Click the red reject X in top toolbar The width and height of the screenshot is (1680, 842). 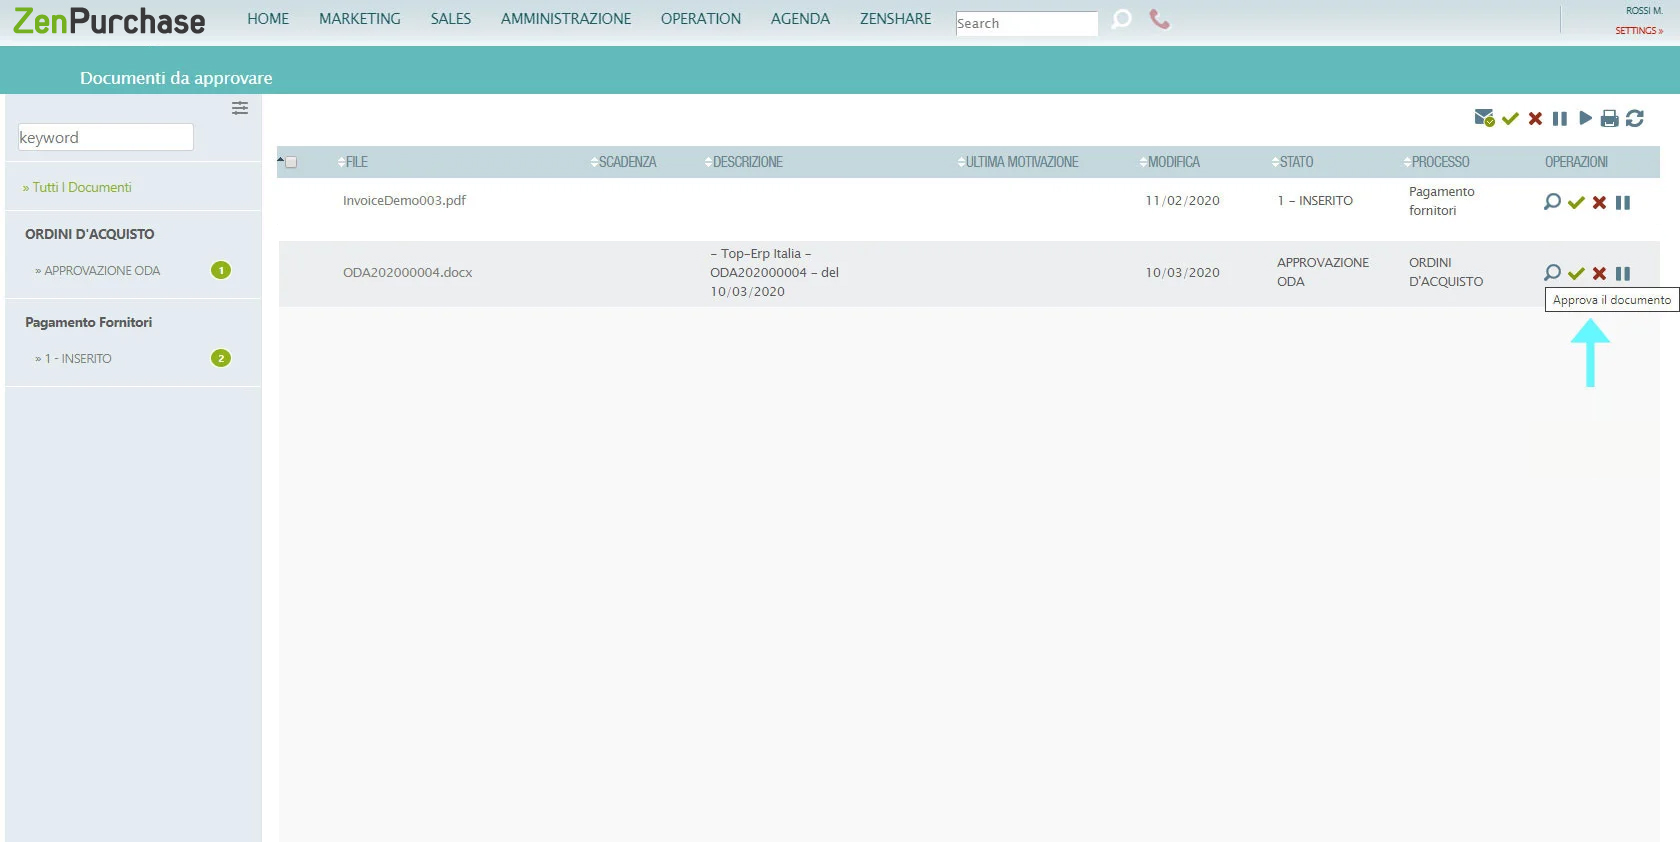tap(1535, 119)
